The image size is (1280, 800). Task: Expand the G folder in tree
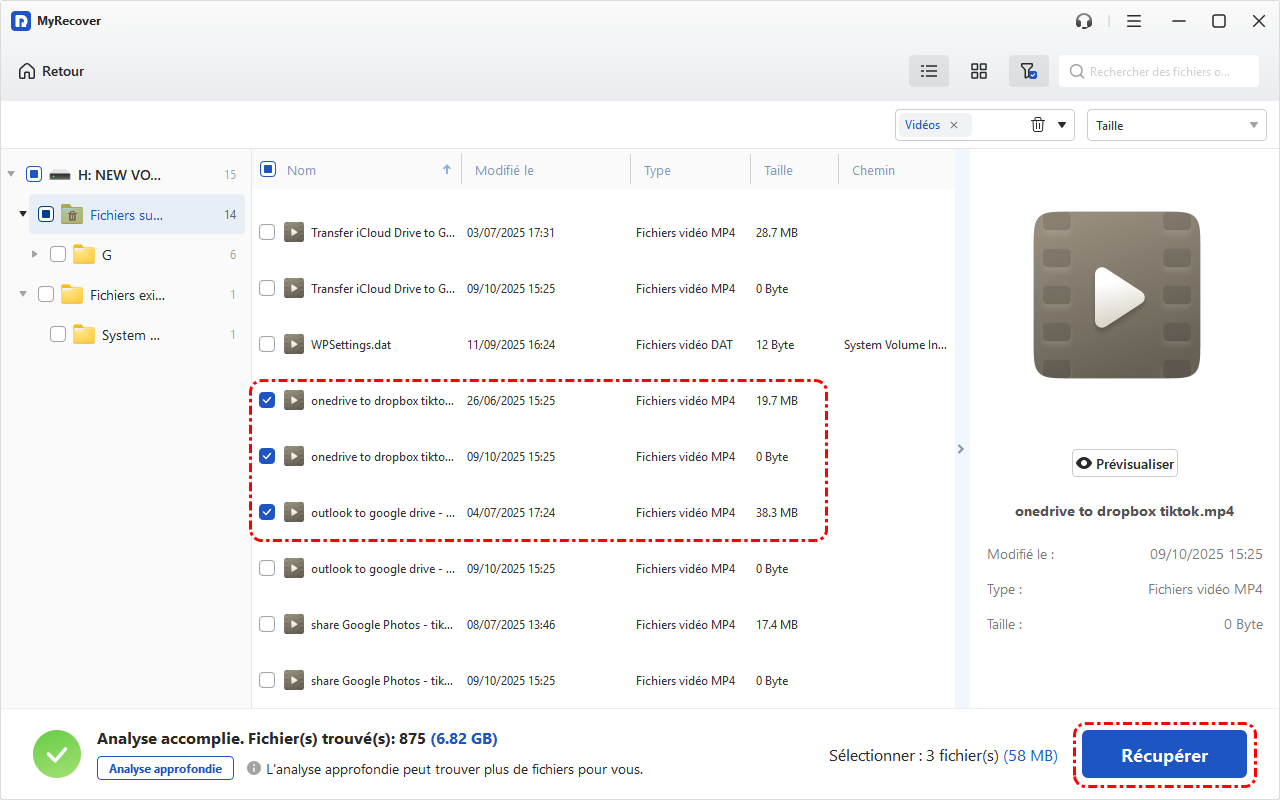35,255
